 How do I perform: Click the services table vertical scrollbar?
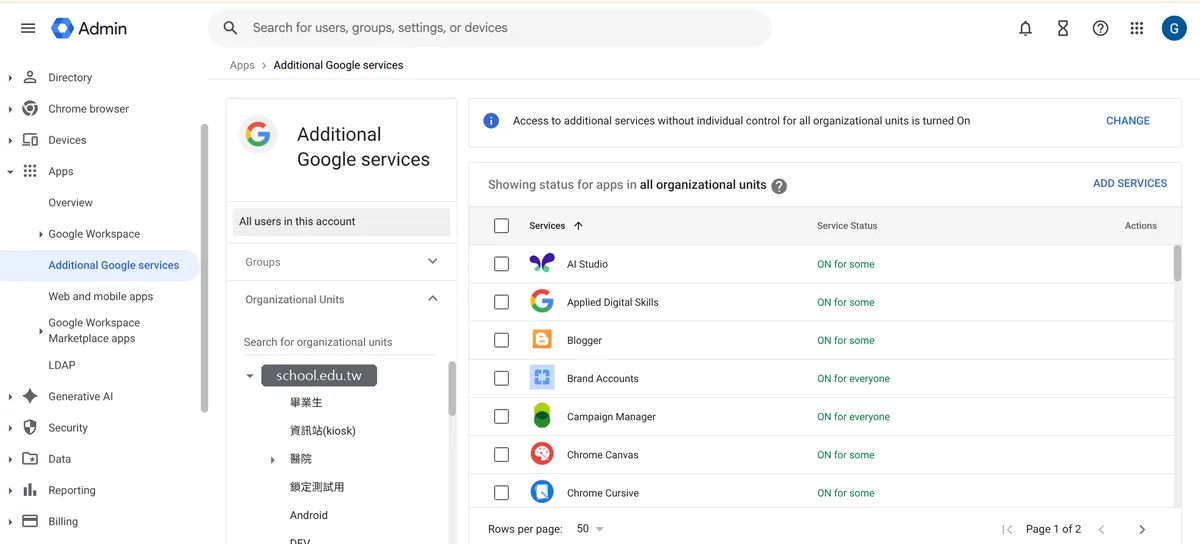[1177, 262]
